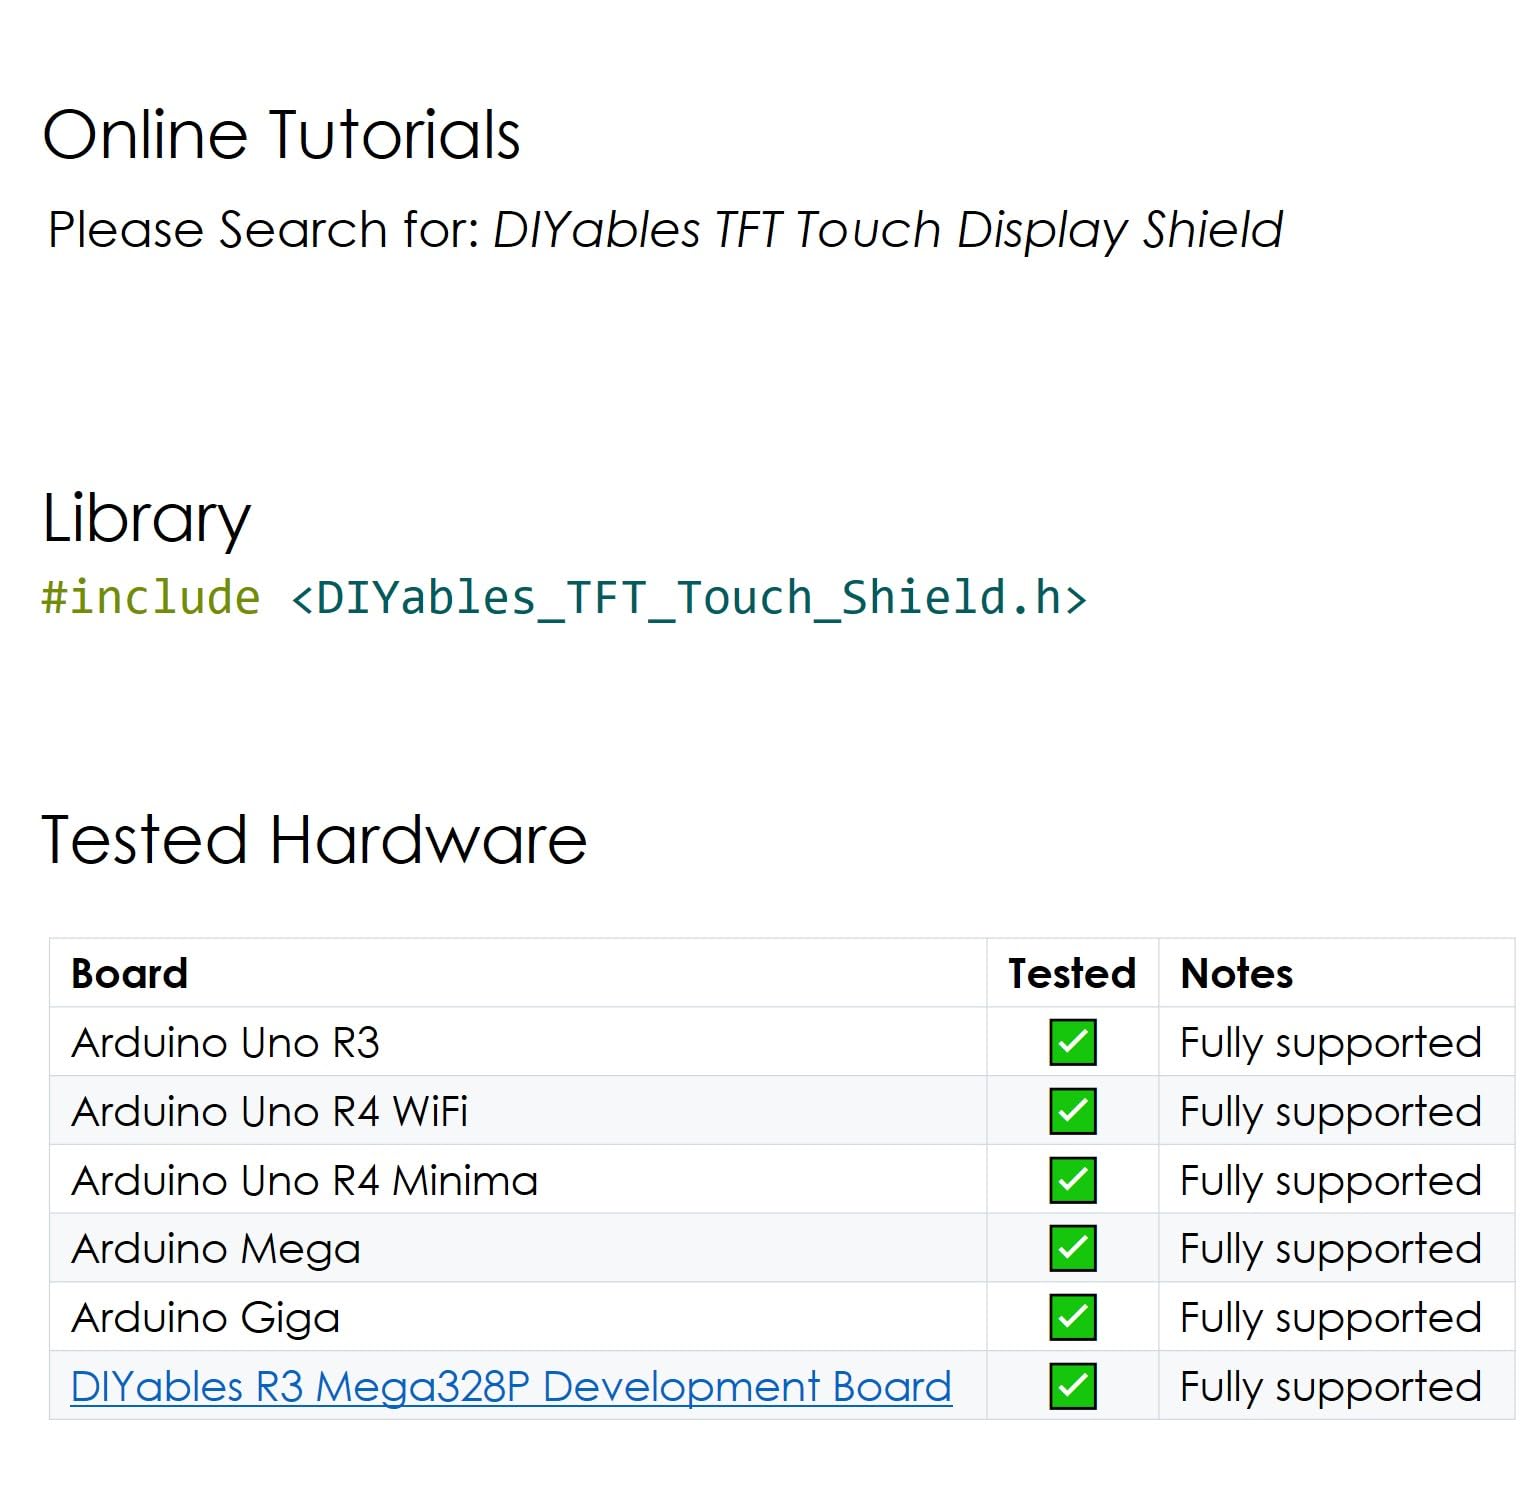
Task: Click the 'Please Search for:' text
Action: (x=265, y=230)
